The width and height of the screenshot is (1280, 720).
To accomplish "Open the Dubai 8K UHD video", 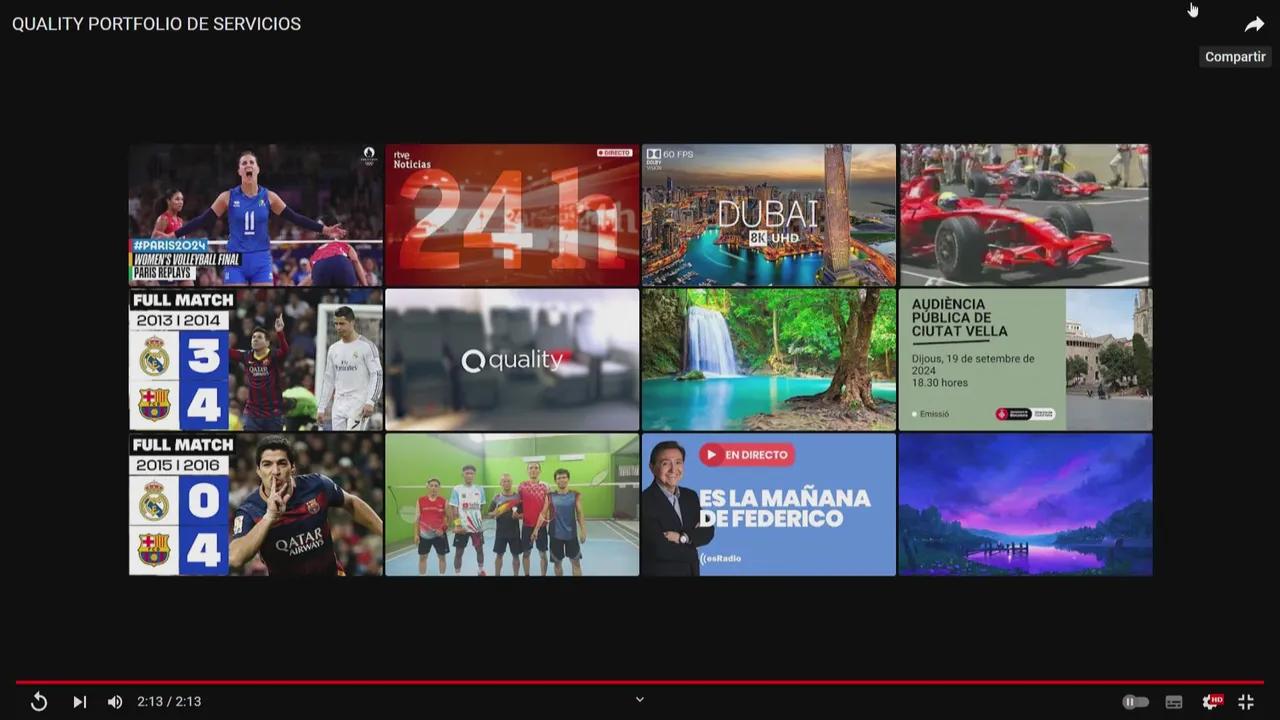I will click(x=769, y=215).
